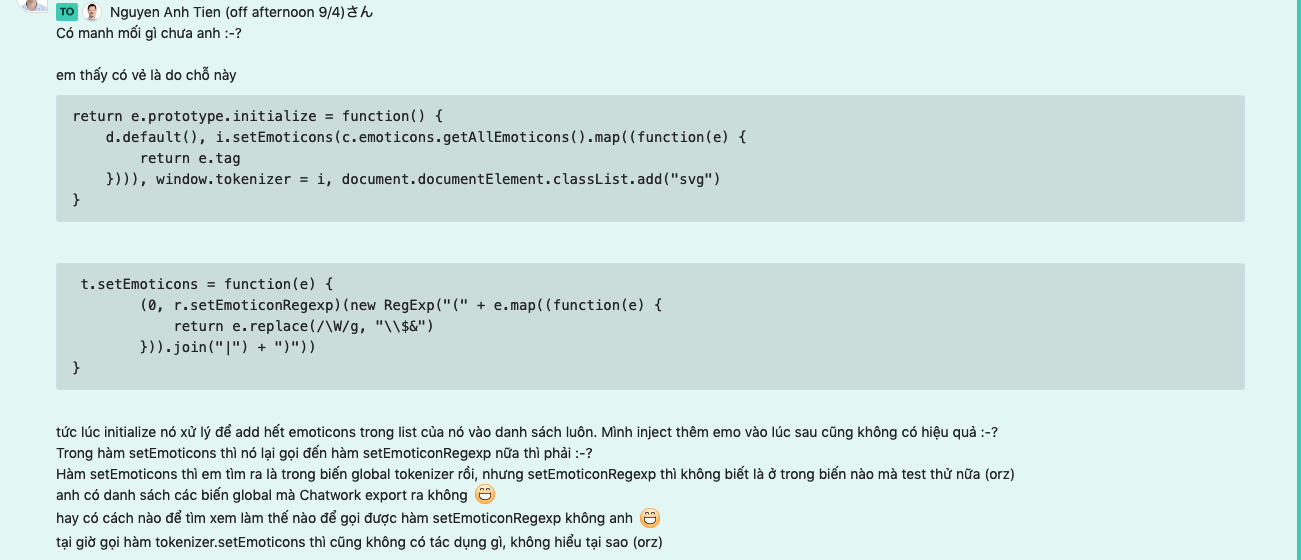Screen dimensions: 1301x560
Task: Click the sender's avatar at top-left corner
Action: [34, 5]
